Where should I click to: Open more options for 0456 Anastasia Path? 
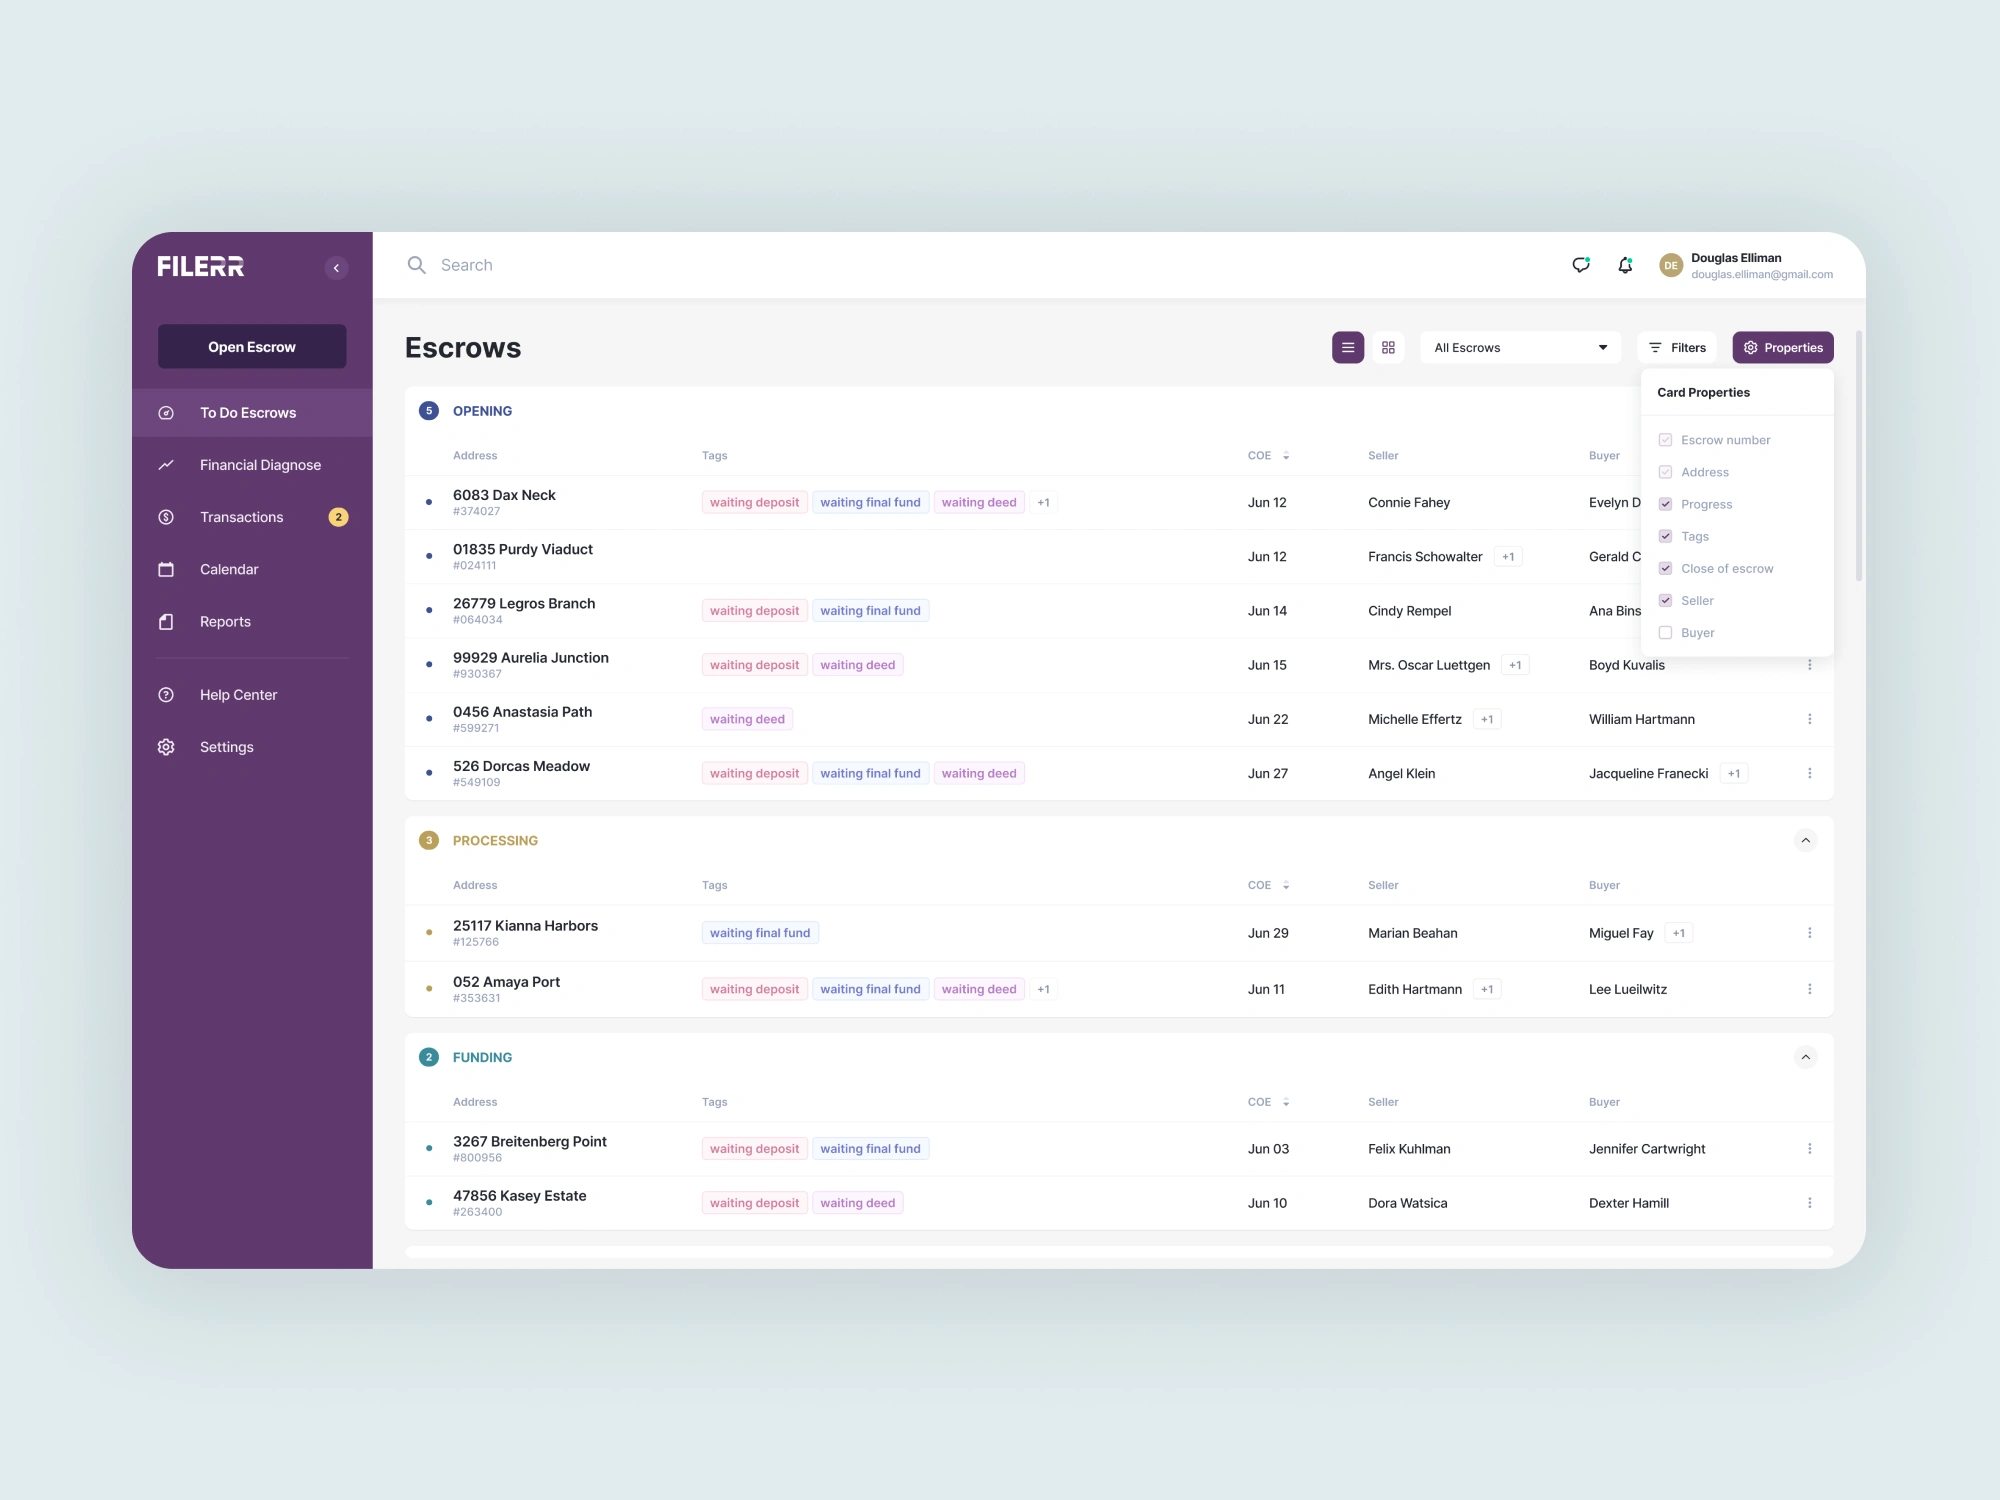tap(1809, 719)
